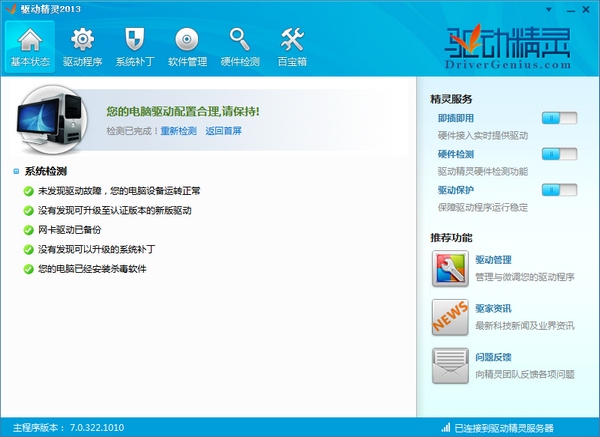
Task: Click green check beside 没有发现可以升级的系统补丁
Action: [x=29, y=249]
